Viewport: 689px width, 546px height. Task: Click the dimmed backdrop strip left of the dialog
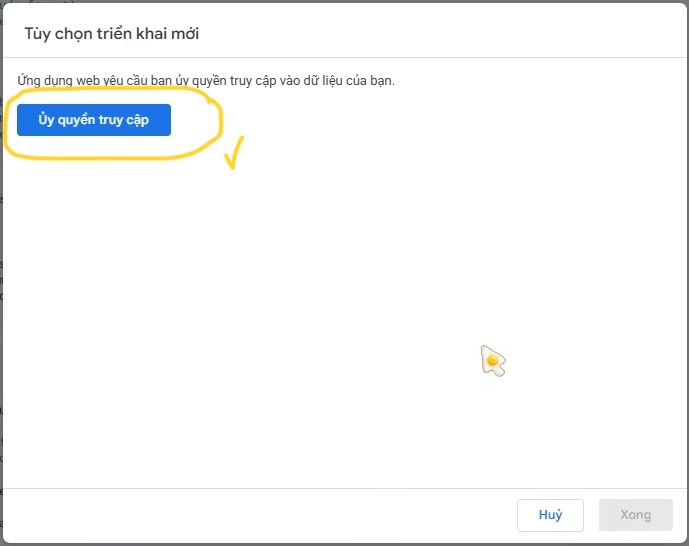coord(1,272)
